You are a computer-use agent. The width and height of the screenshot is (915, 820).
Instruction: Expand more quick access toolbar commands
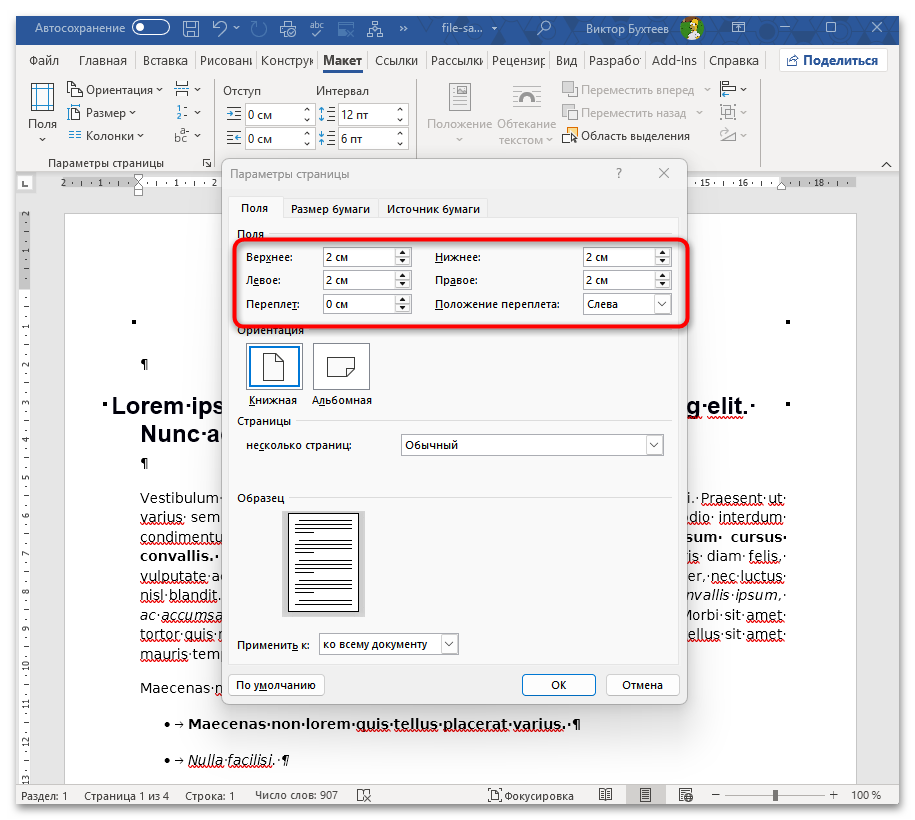coord(403,28)
